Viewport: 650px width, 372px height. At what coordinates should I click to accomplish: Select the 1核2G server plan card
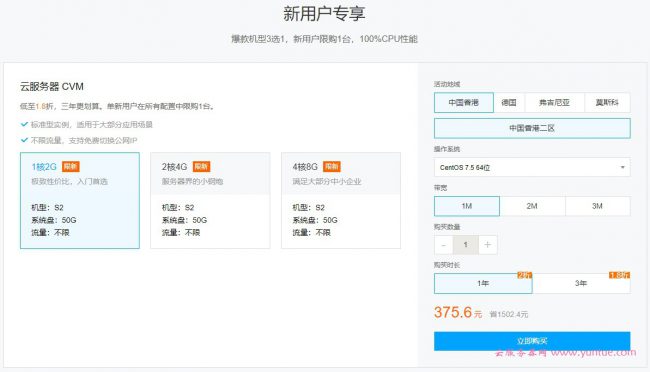[80, 200]
